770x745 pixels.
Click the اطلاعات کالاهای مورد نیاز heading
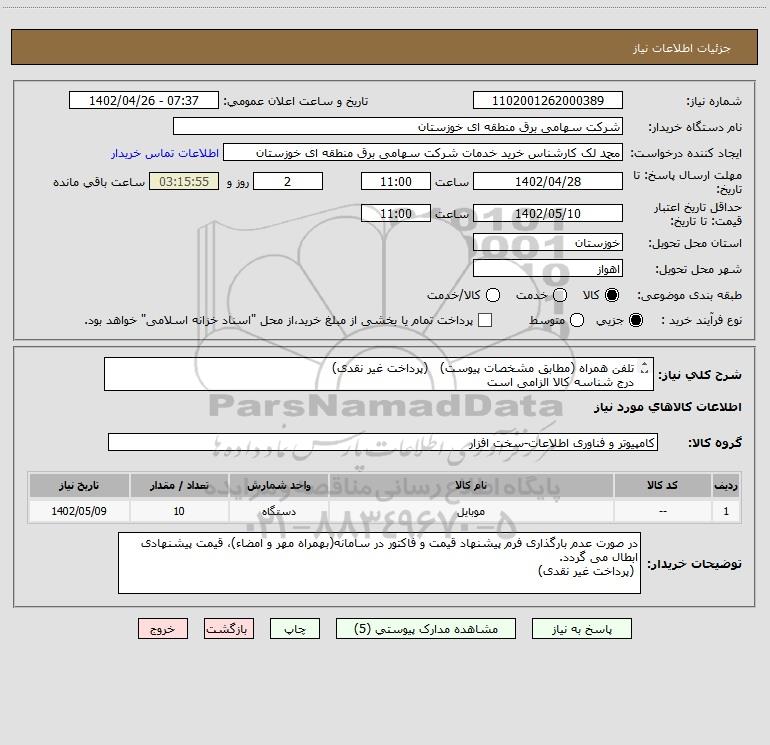point(668,407)
